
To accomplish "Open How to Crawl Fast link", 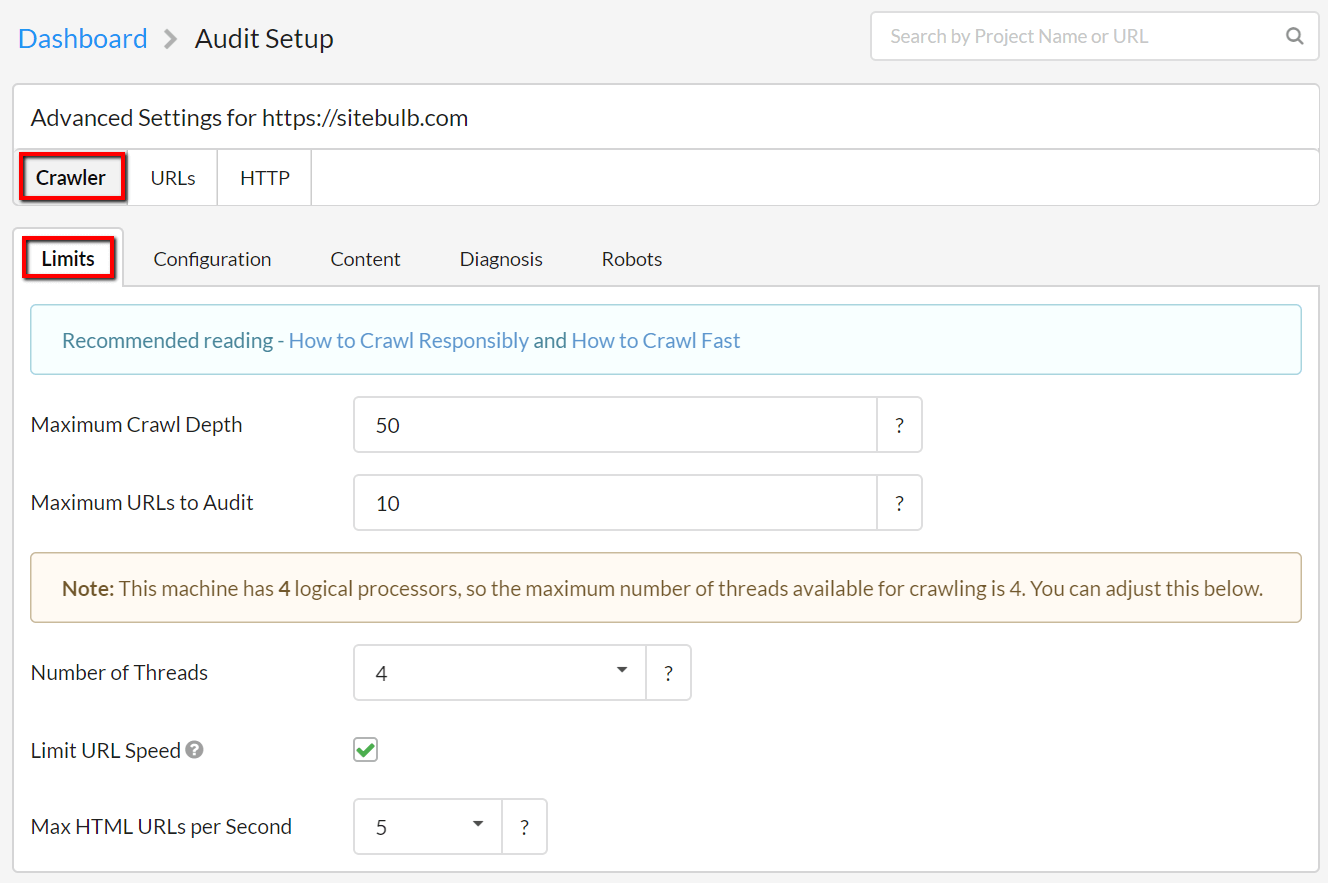I will click(x=656, y=341).
